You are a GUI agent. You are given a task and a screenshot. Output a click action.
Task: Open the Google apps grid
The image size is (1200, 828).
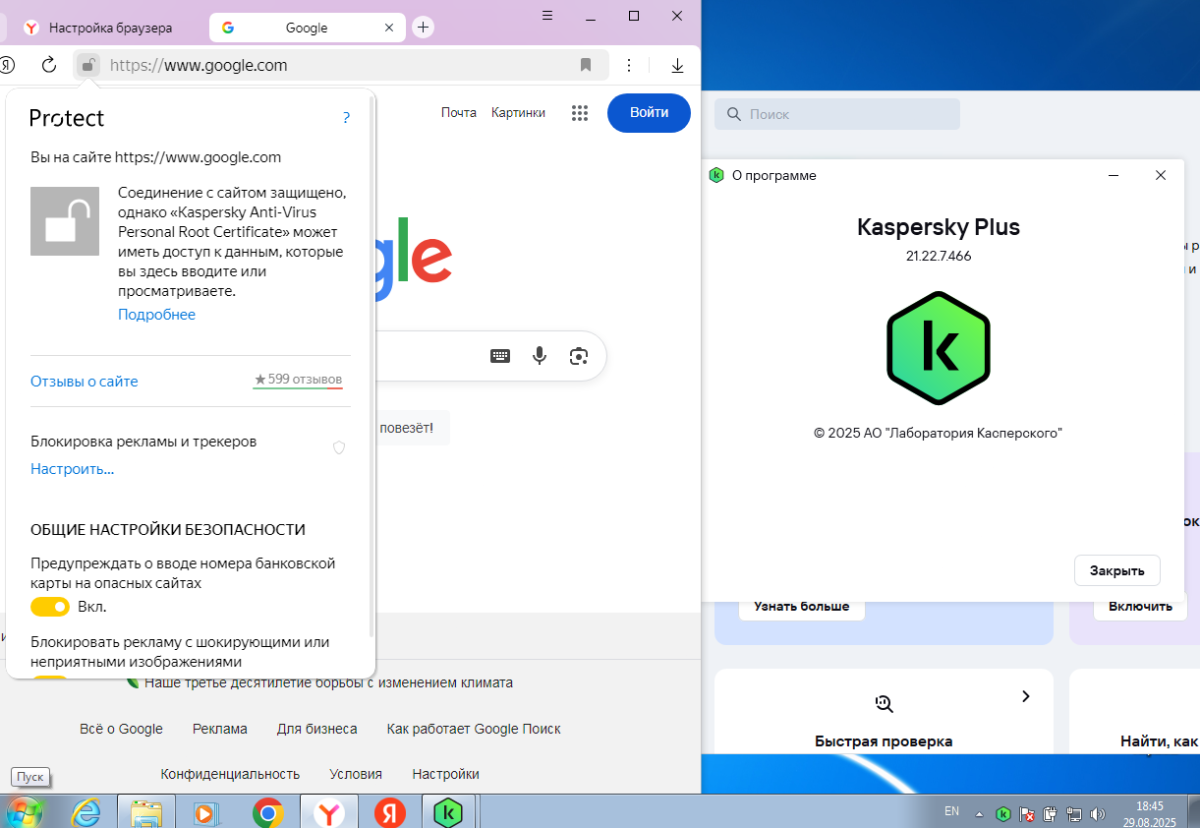pos(579,113)
